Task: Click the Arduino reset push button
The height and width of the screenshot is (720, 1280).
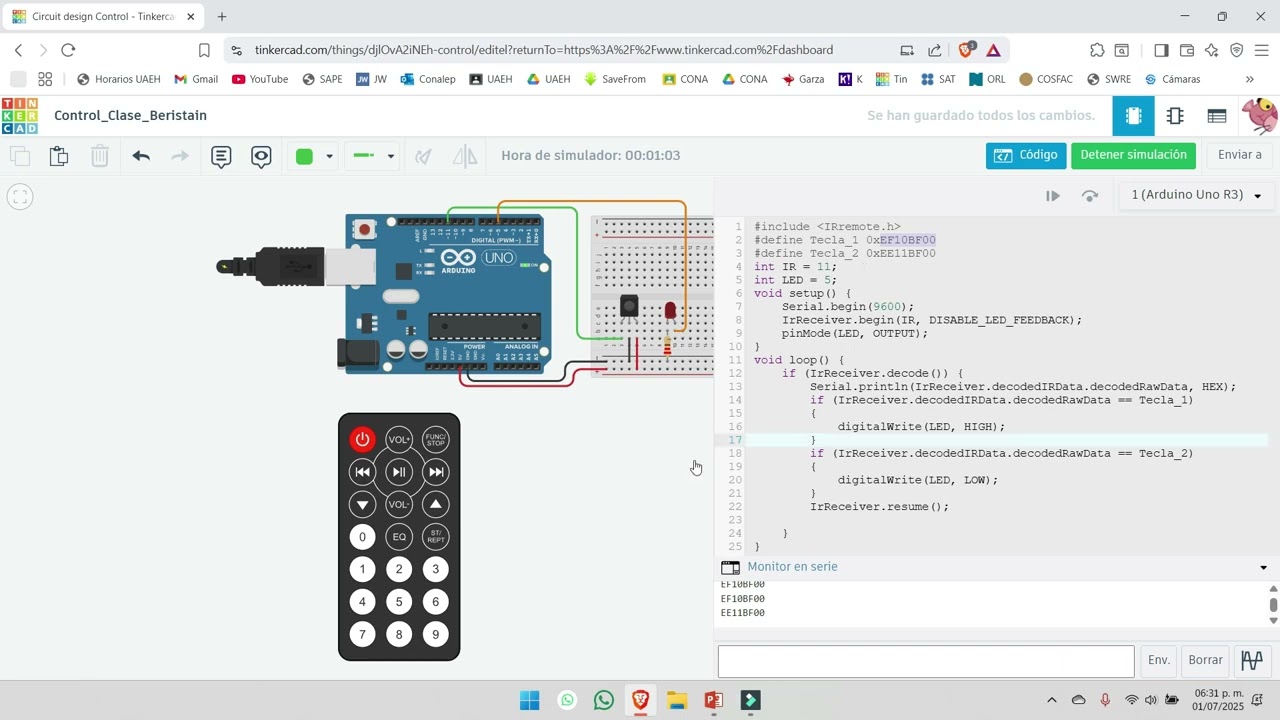Action: coord(364,230)
